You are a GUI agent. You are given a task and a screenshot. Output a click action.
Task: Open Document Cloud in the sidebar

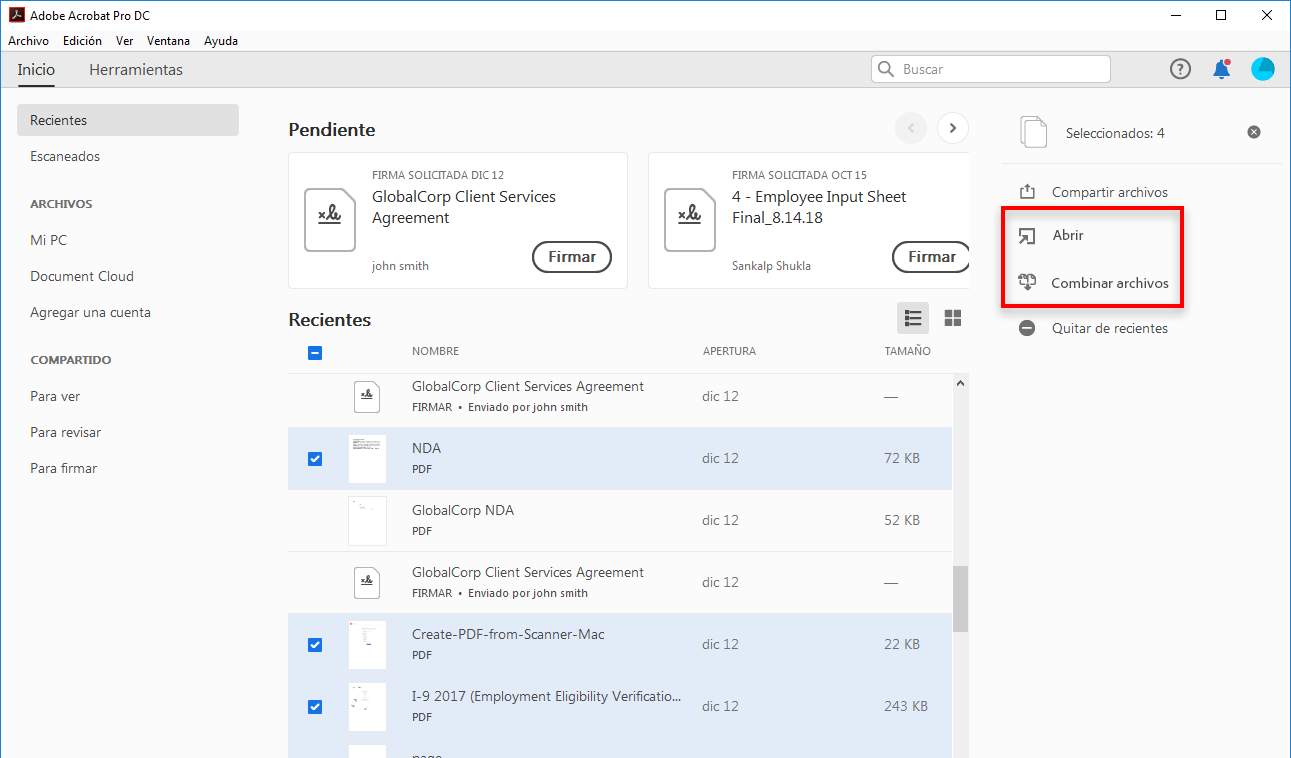pos(82,276)
